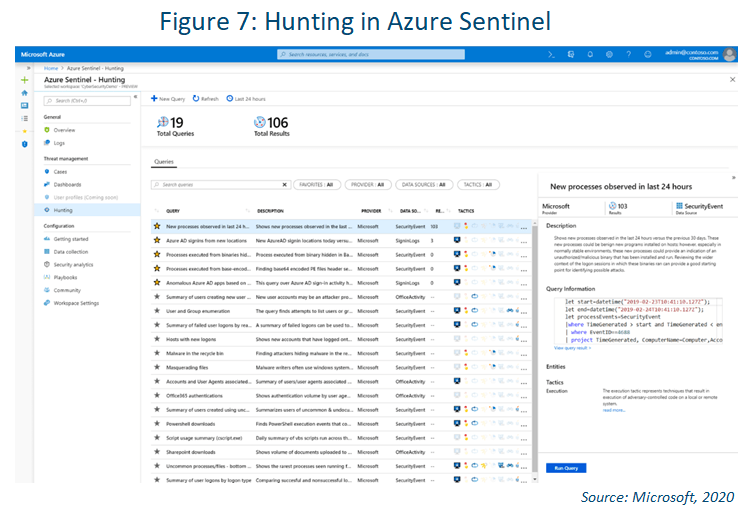Favorite the Malware in the recycle bin query
This screenshot has width=749, height=511.
tap(157, 353)
